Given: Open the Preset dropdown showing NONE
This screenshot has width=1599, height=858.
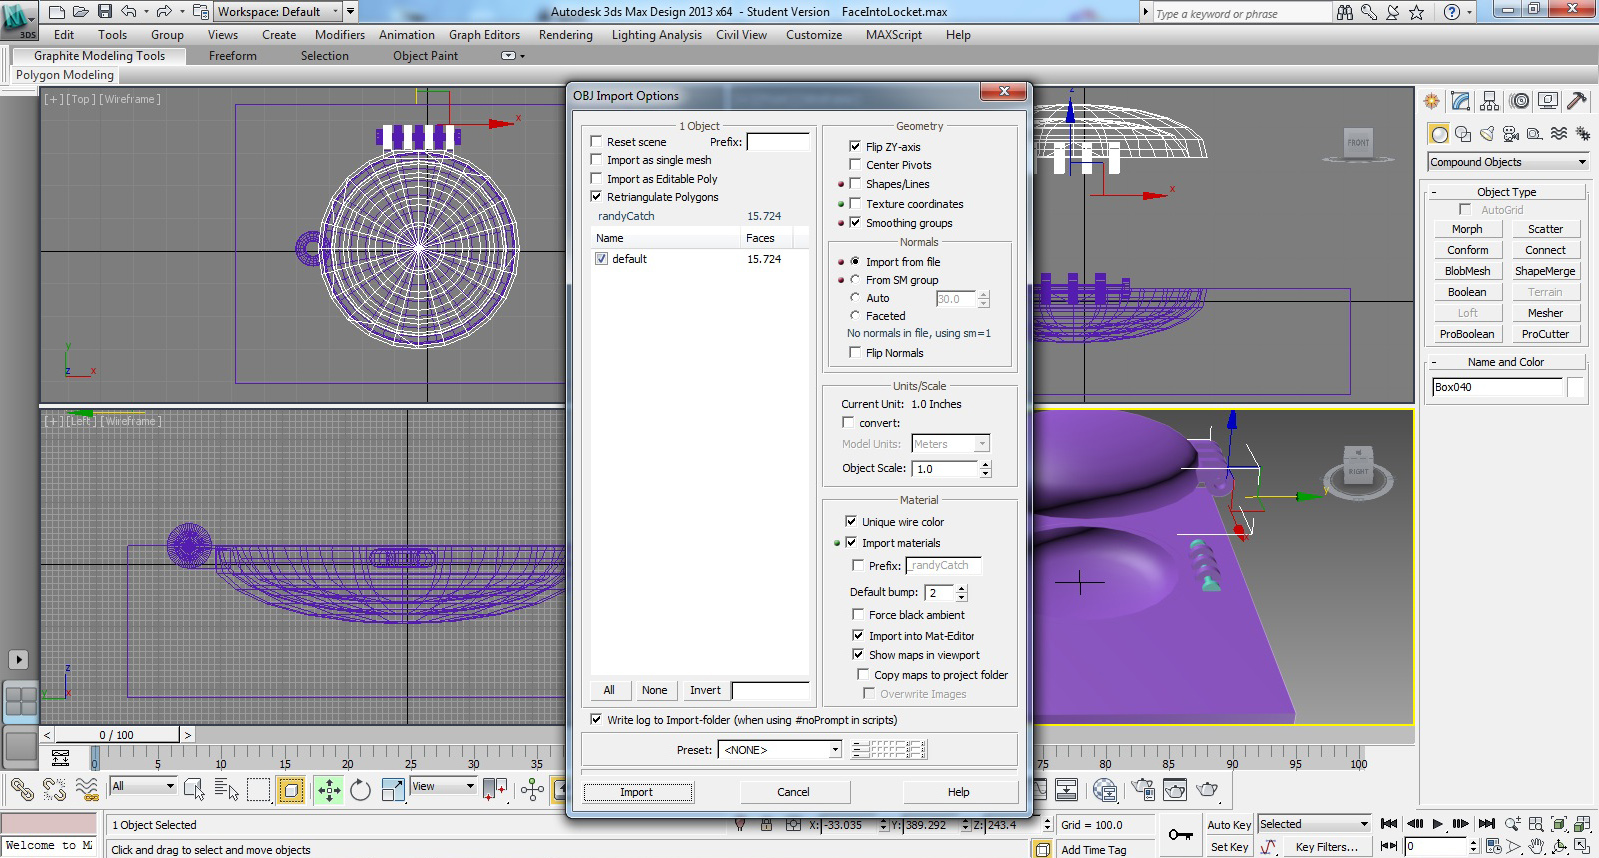Looking at the screenshot, I should (x=780, y=750).
